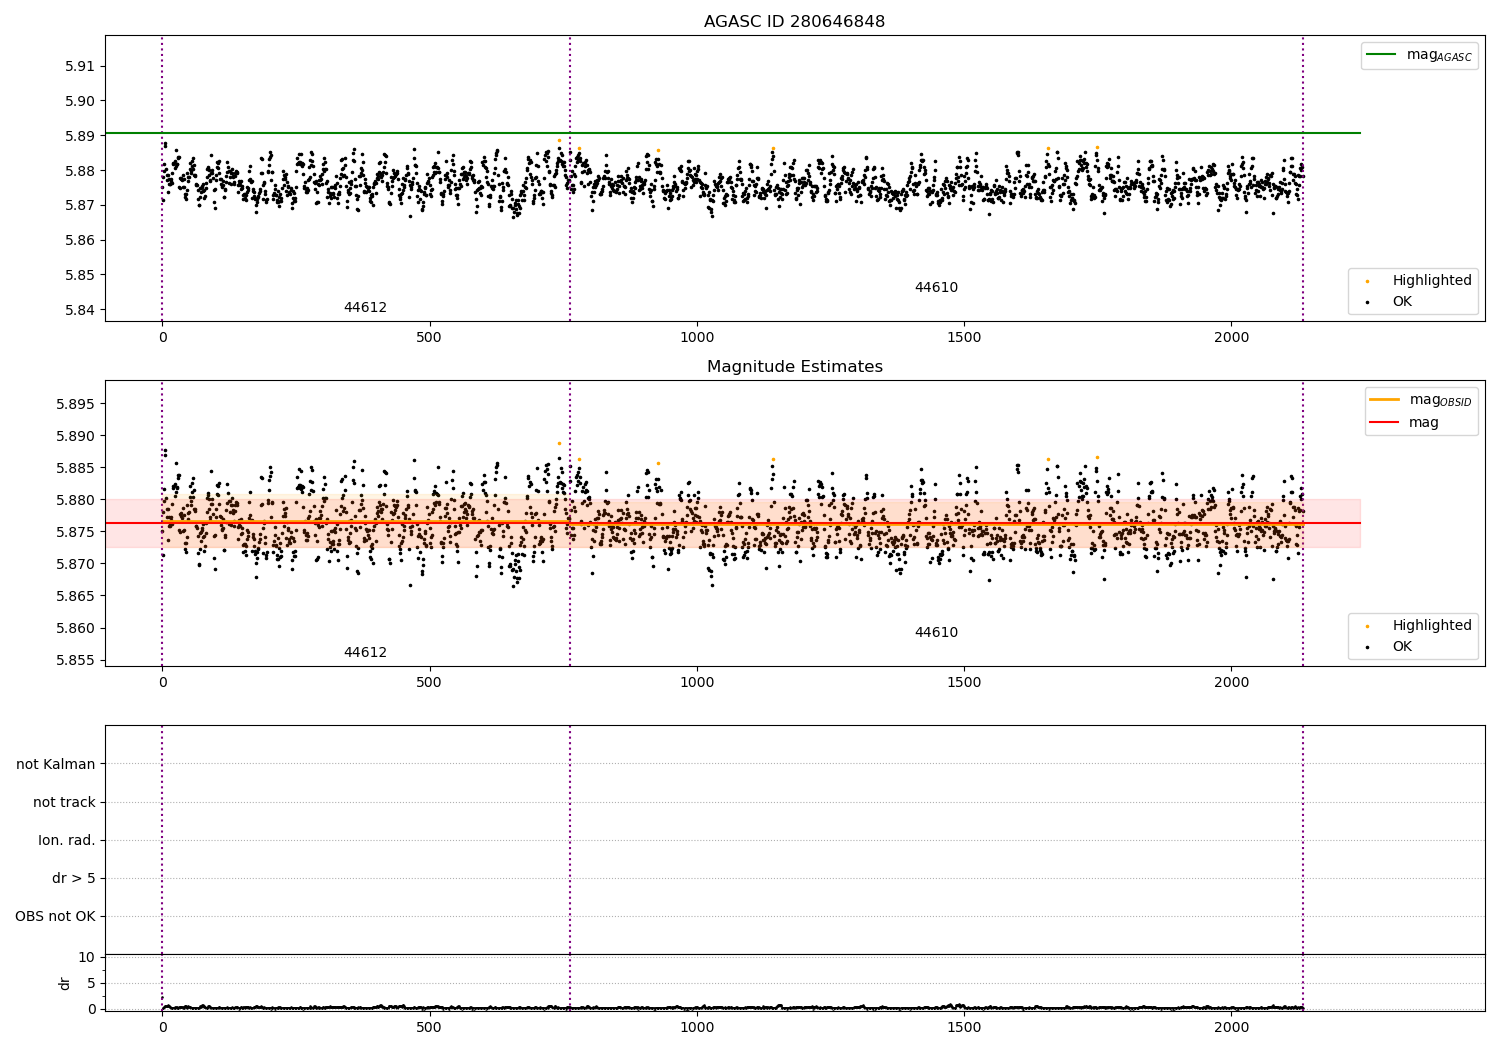Click the "not Kalman" axis label
Screen dimensions: 1500x1050
pos(56,764)
